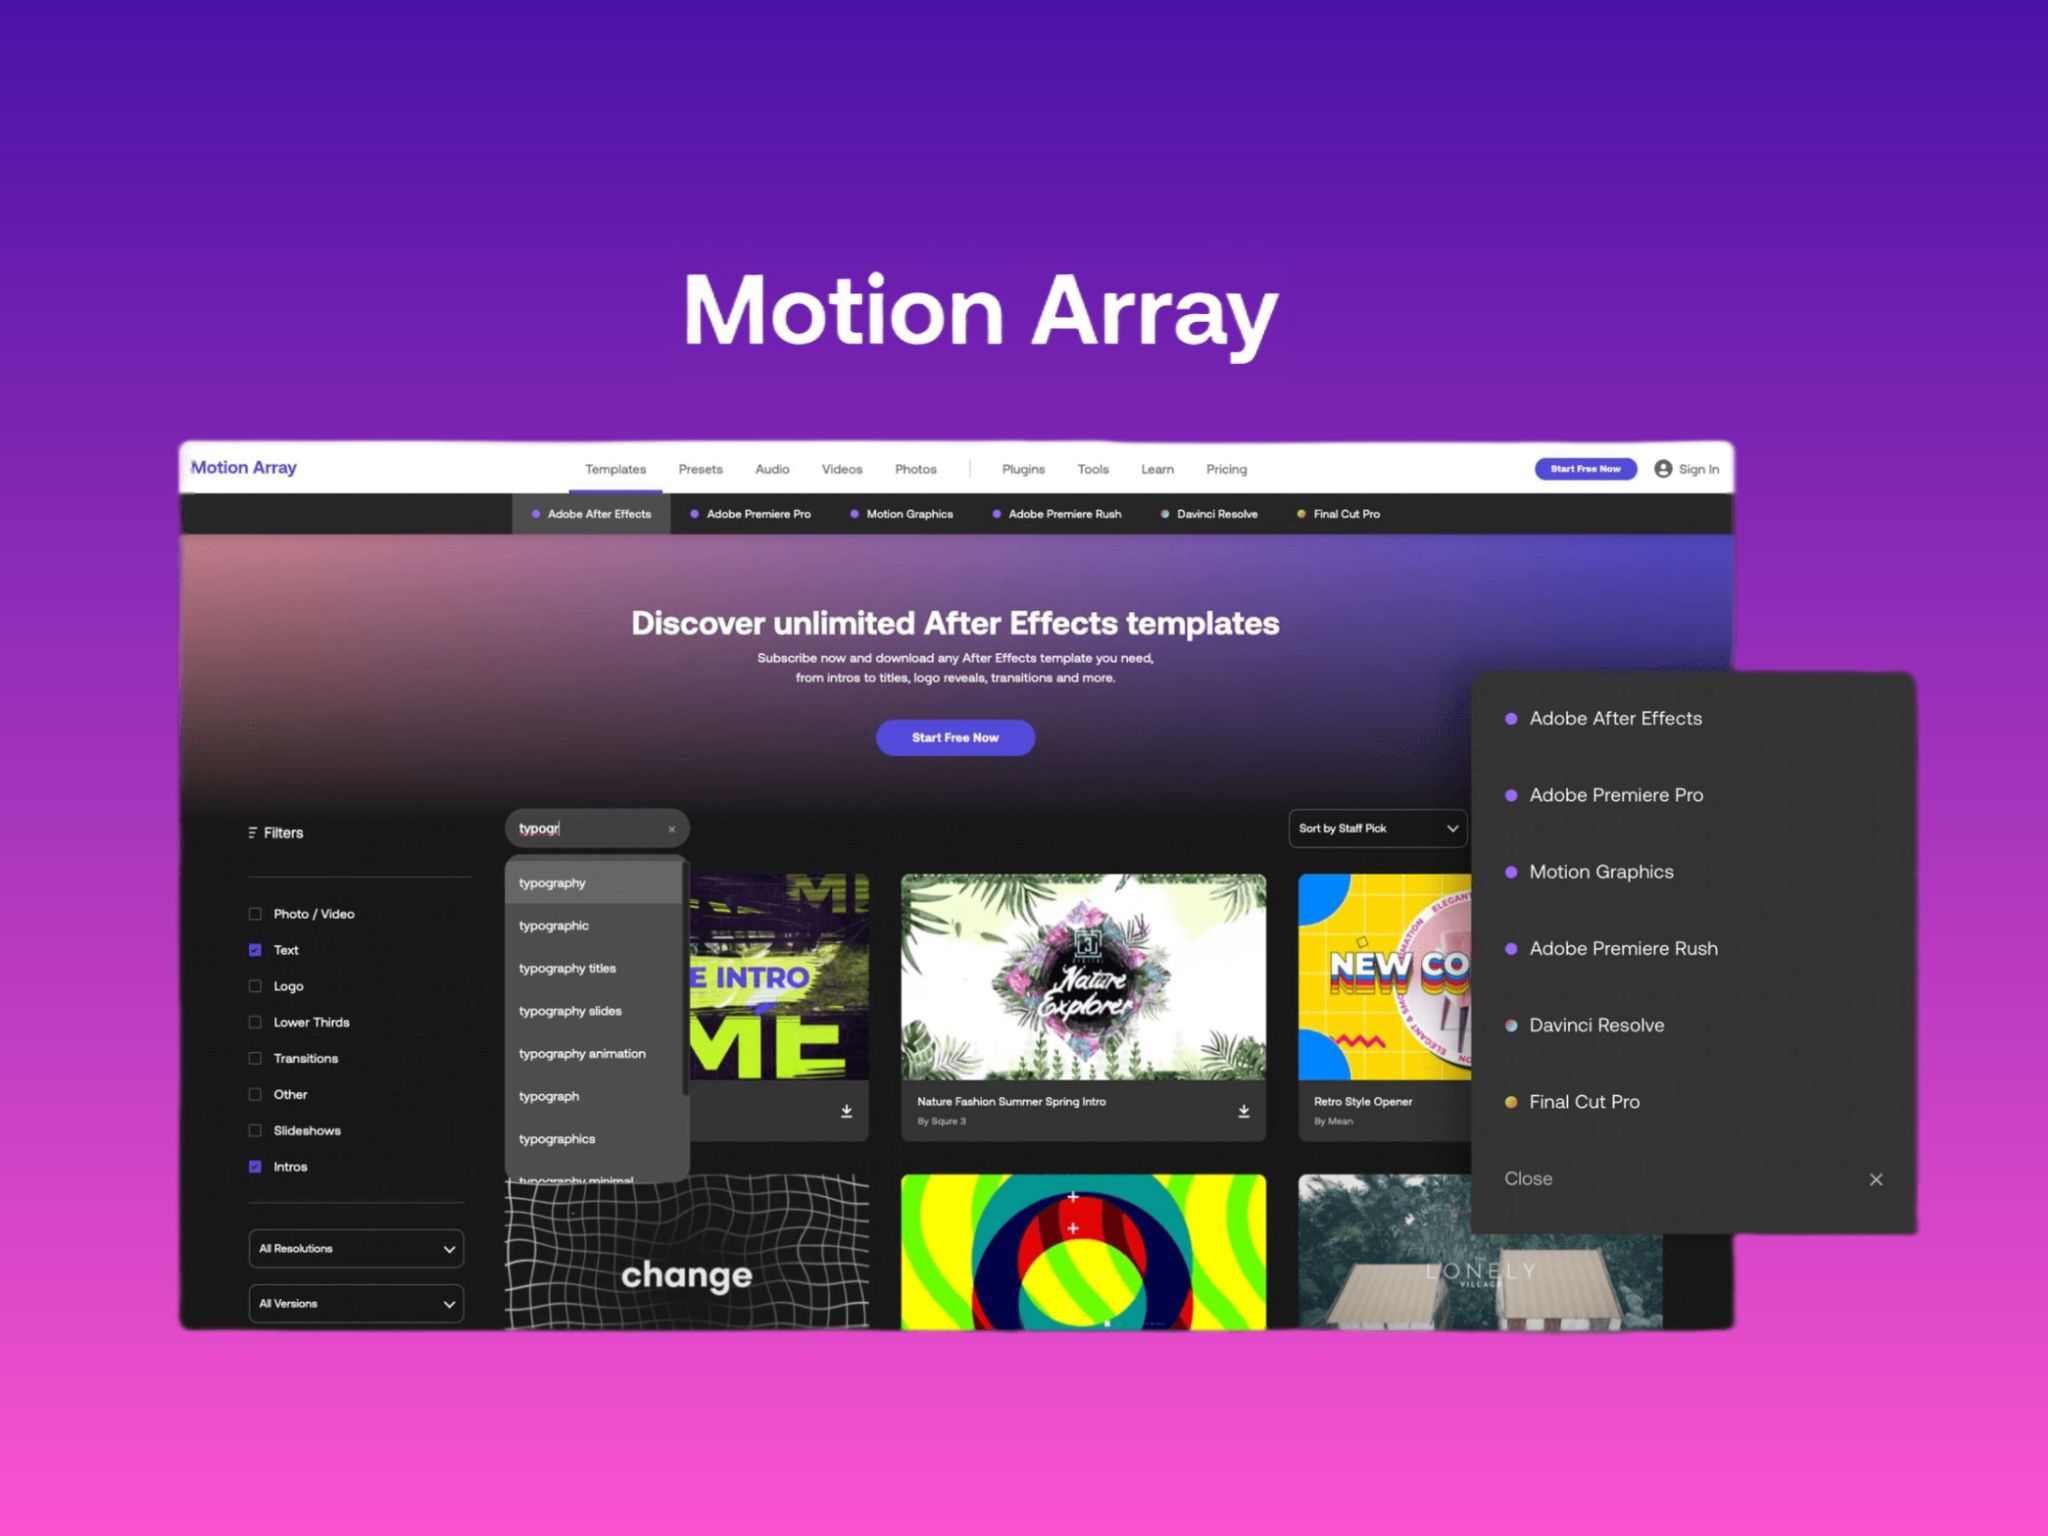Click the Filters icon in sidebar
Image resolution: width=2048 pixels, height=1536 pixels.
click(x=253, y=833)
